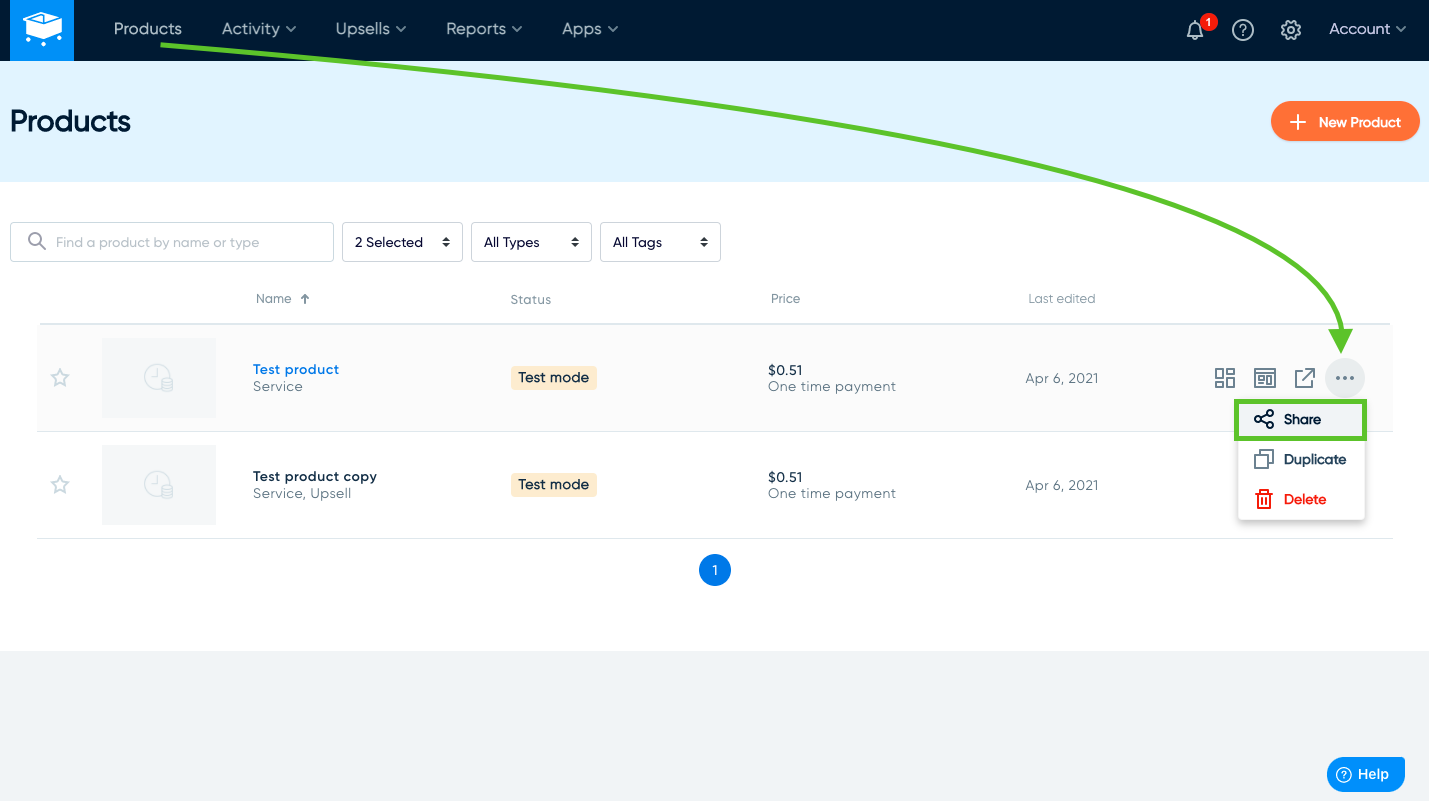Screen dimensions: 1429x801
Task: Star the Test product row
Action: pos(60,378)
